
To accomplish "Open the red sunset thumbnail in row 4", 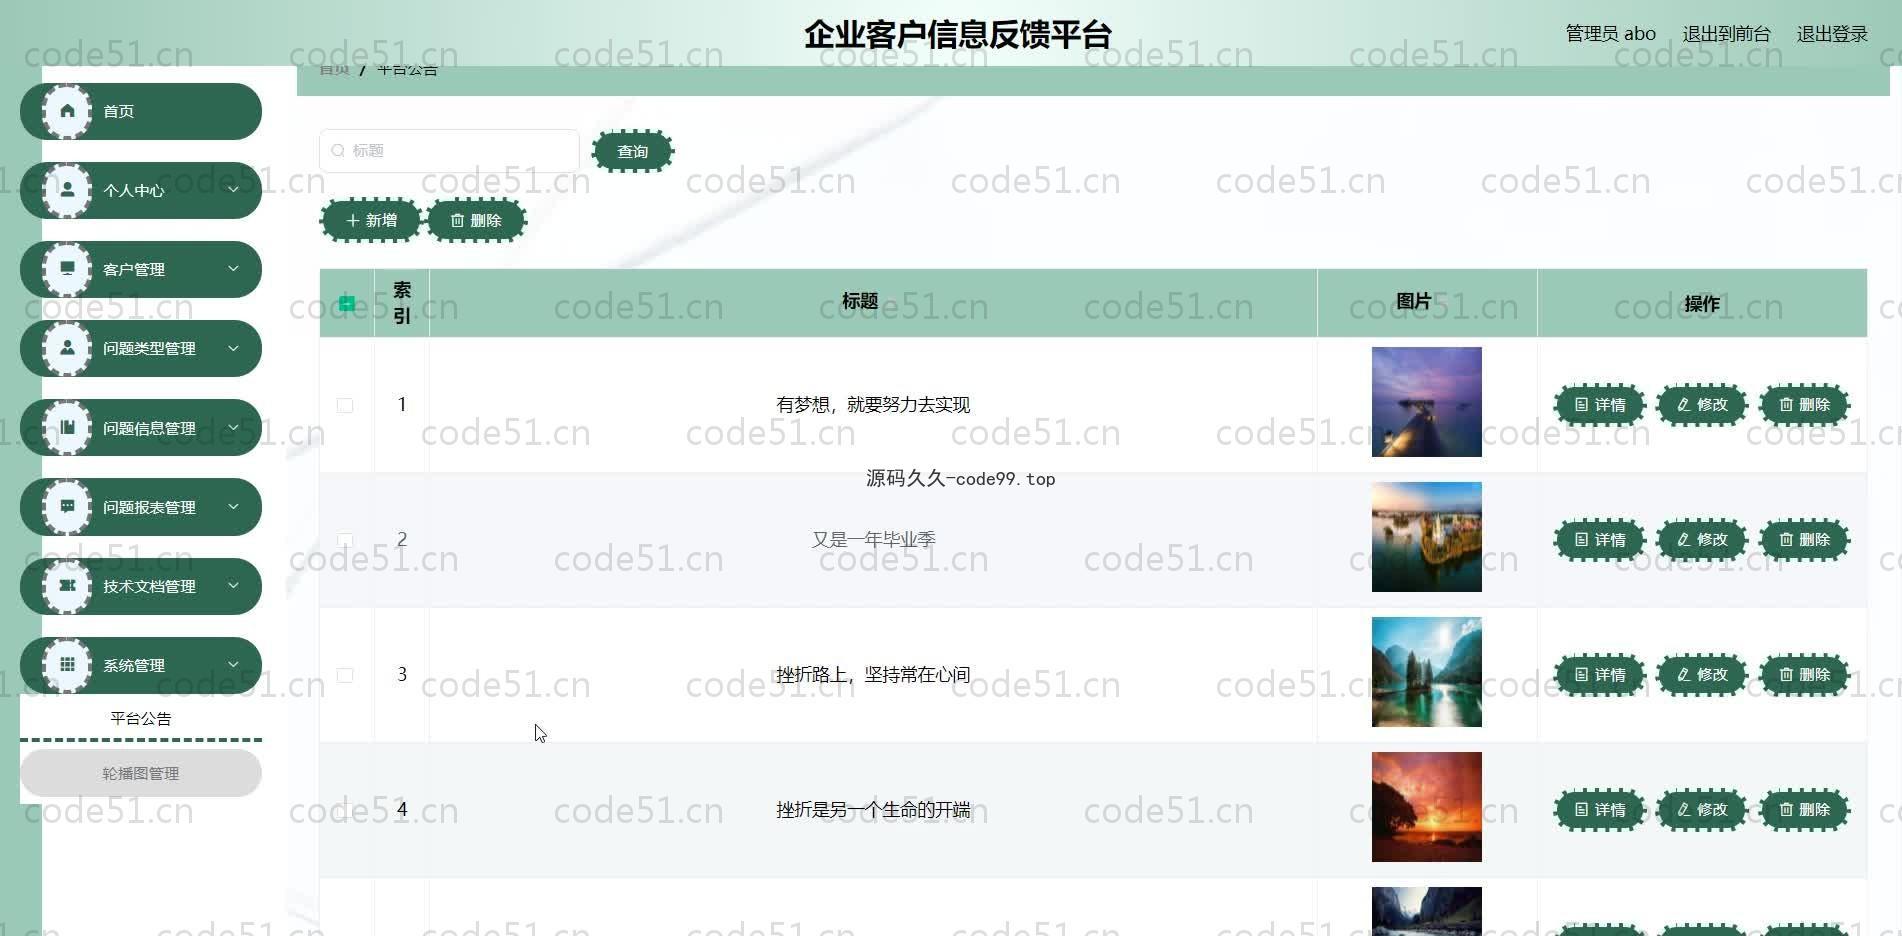I will pyautogui.click(x=1427, y=807).
